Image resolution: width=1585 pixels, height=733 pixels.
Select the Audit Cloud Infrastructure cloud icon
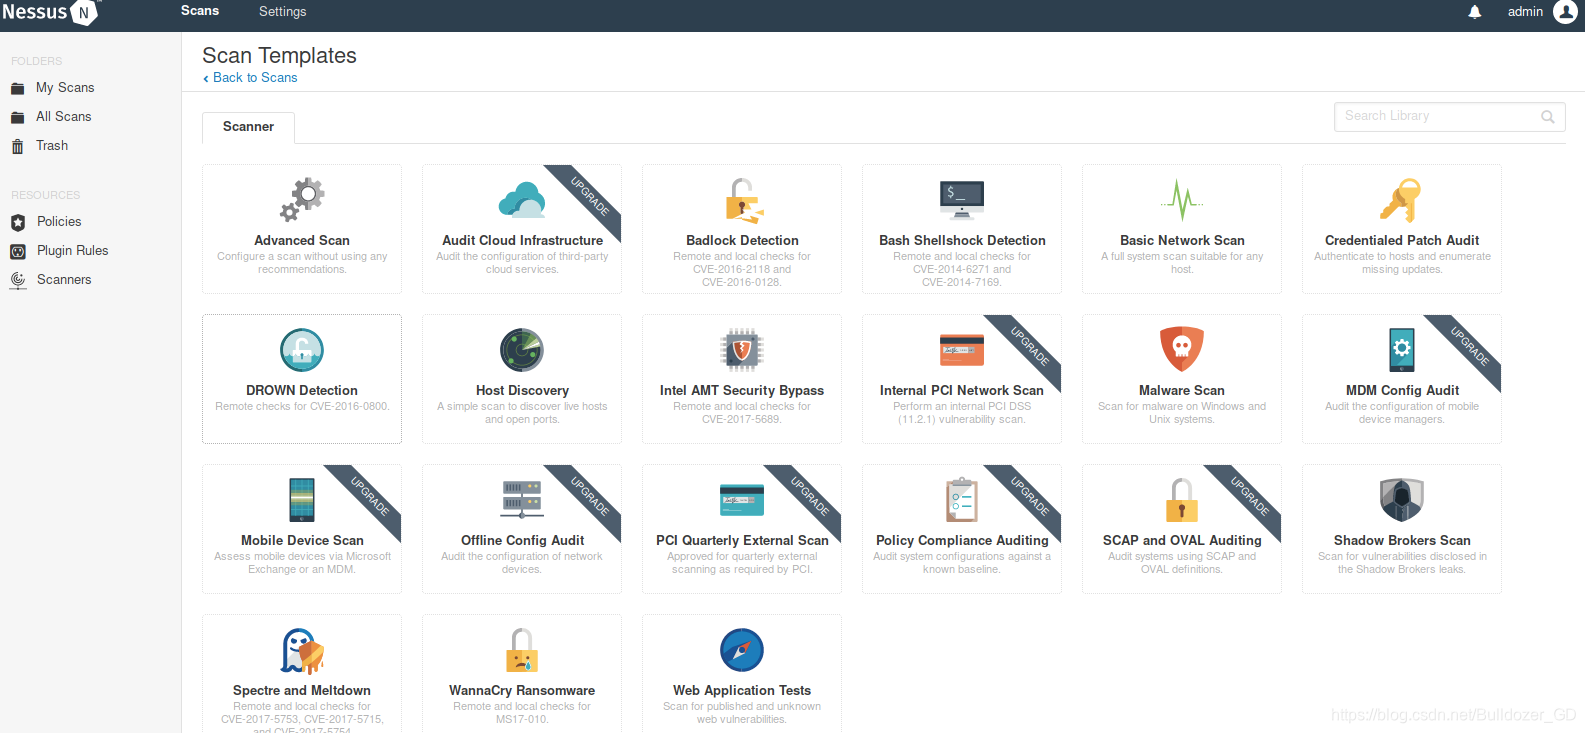pyautogui.click(x=522, y=200)
